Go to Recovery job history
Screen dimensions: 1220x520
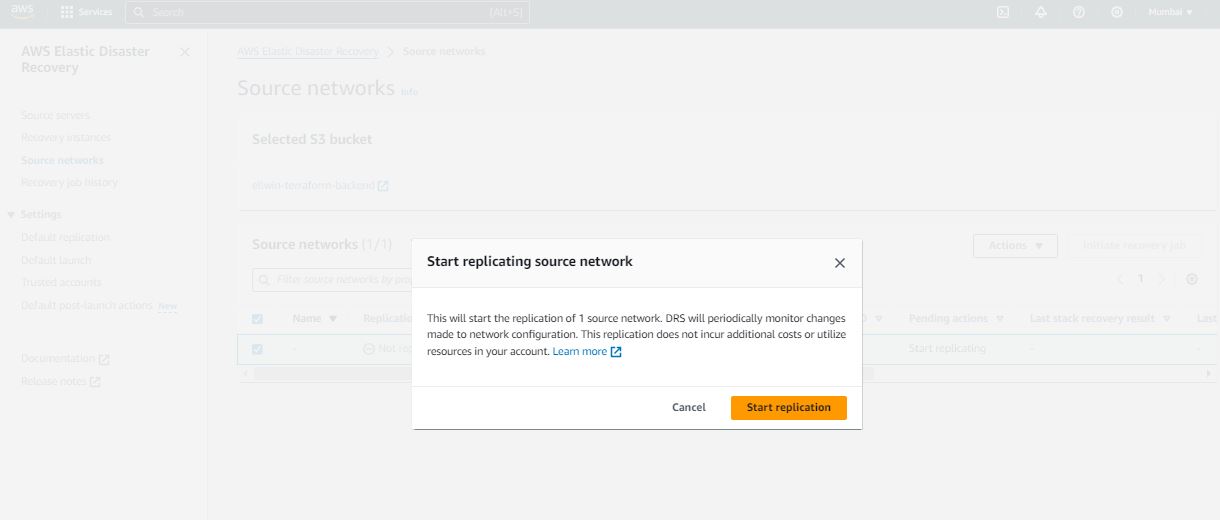coord(69,183)
